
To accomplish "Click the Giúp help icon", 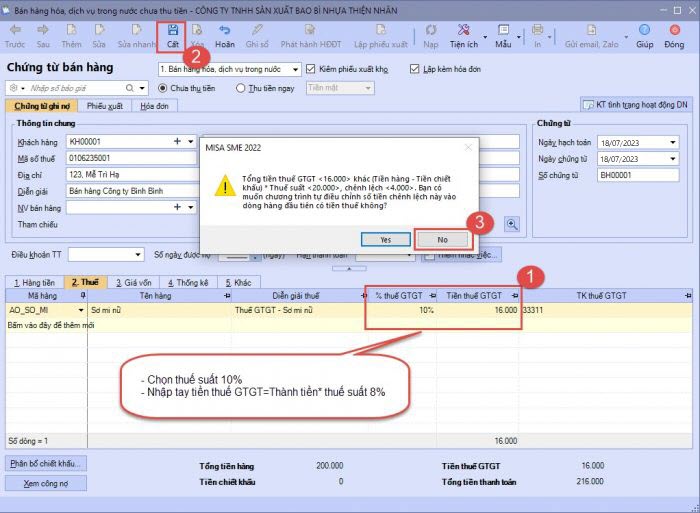I will [645, 35].
